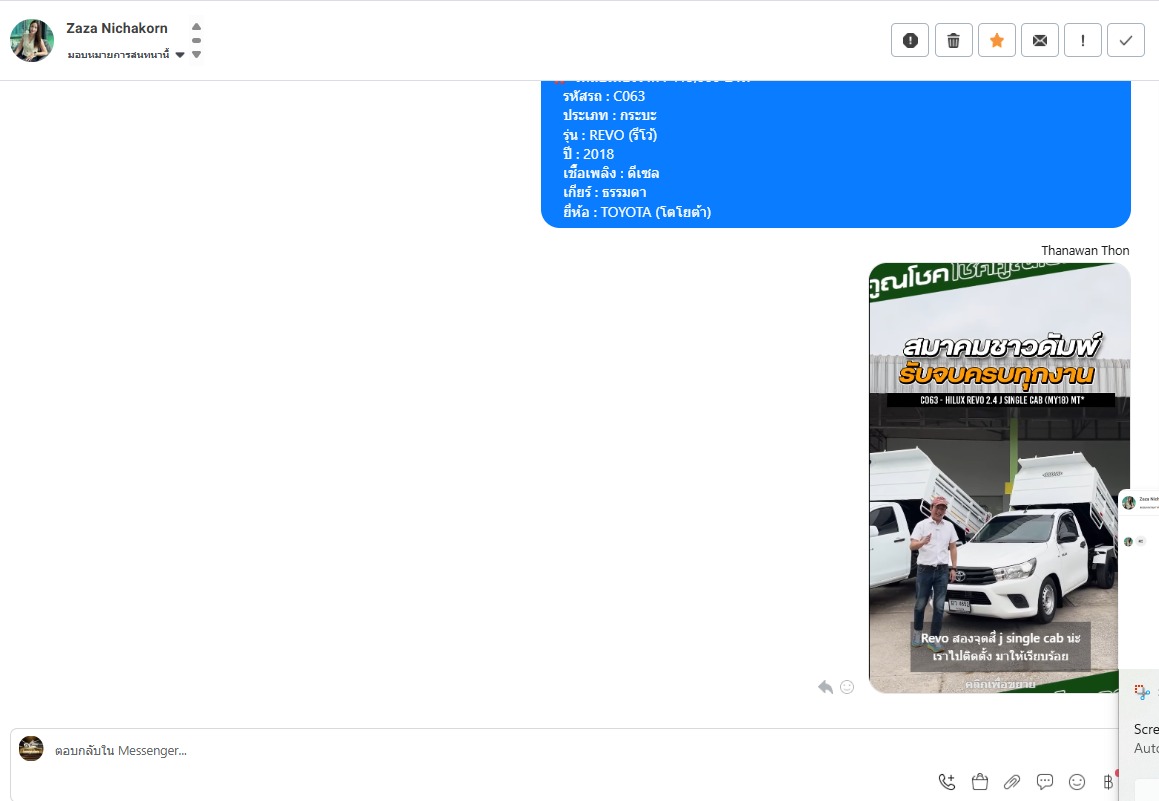The height and width of the screenshot is (801, 1159).
Task: Open emoji picker in reply toolbar
Action: coord(1077,781)
